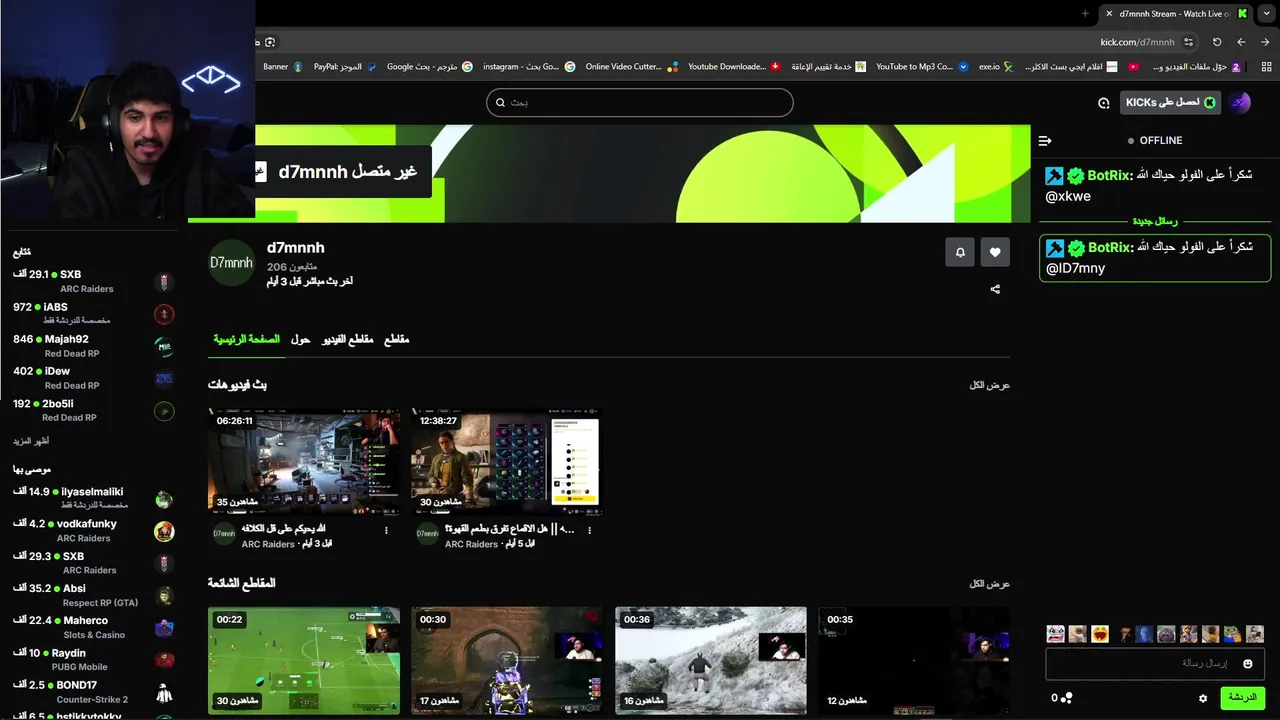
Task: Play the 00:22 soccer clip thumbnail
Action: [304, 660]
